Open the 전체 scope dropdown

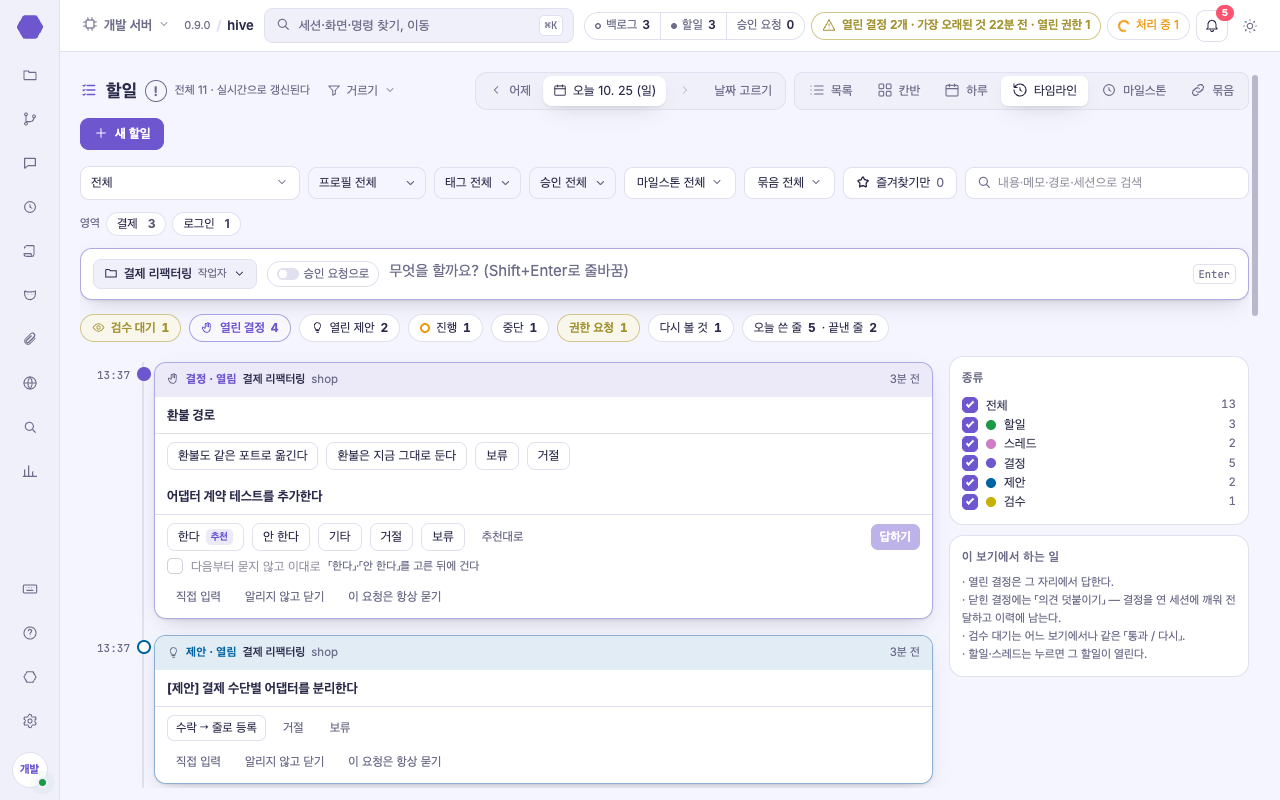pos(190,183)
